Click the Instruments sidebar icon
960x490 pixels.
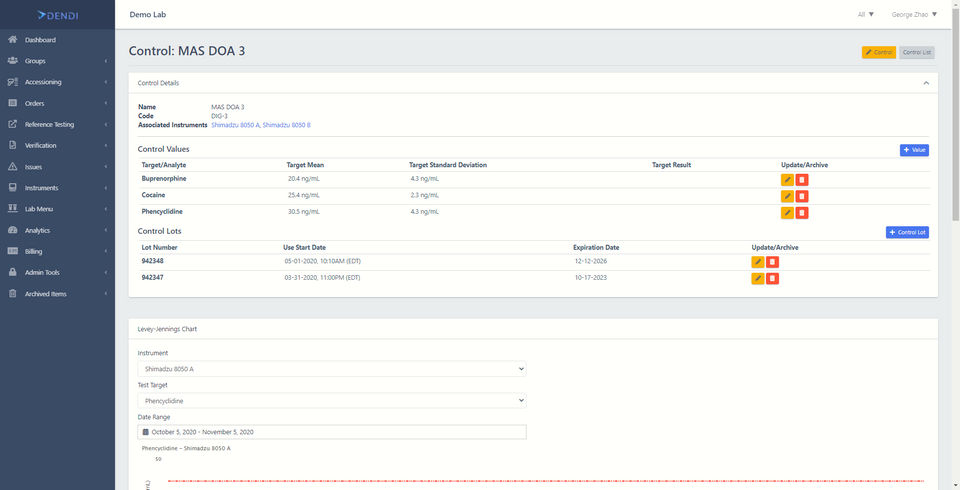point(12,187)
